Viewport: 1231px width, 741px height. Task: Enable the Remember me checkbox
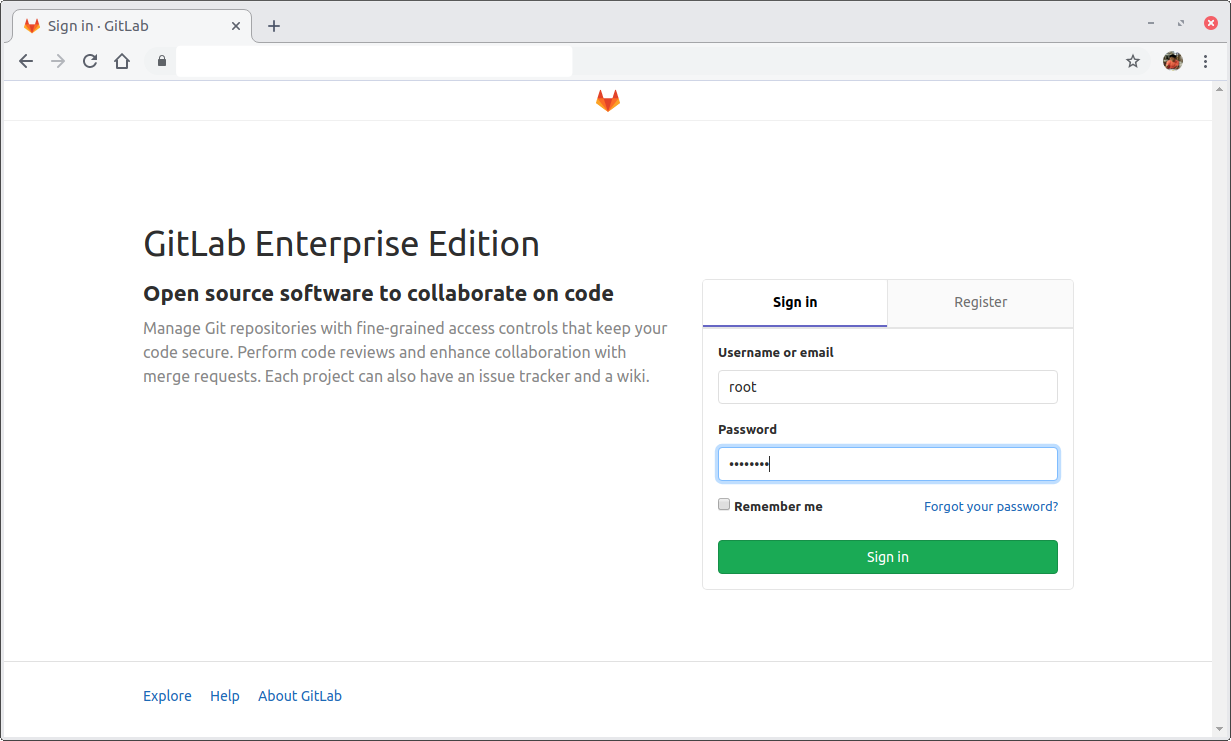pyautogui.click(x=724, y=505)
